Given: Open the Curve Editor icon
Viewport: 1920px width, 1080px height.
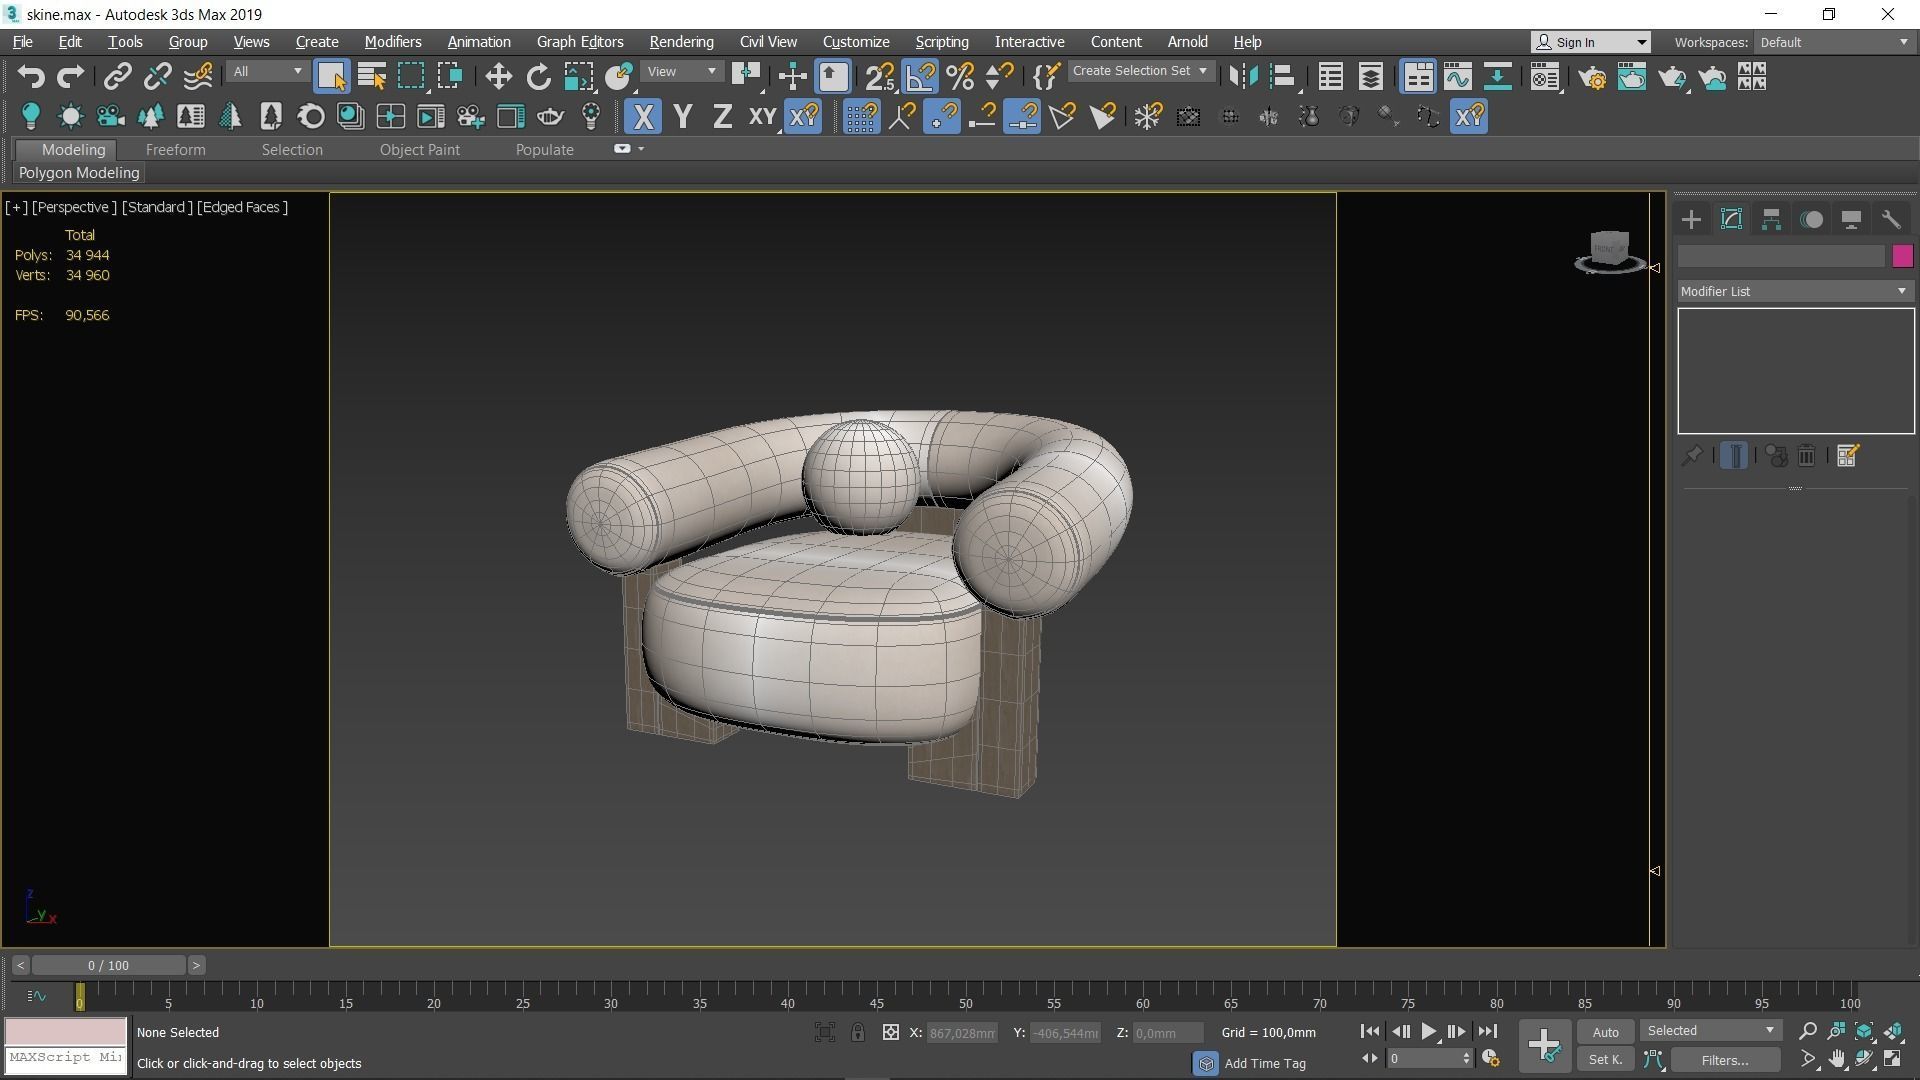Looking at the screenshot, I should coord(1457,77).
